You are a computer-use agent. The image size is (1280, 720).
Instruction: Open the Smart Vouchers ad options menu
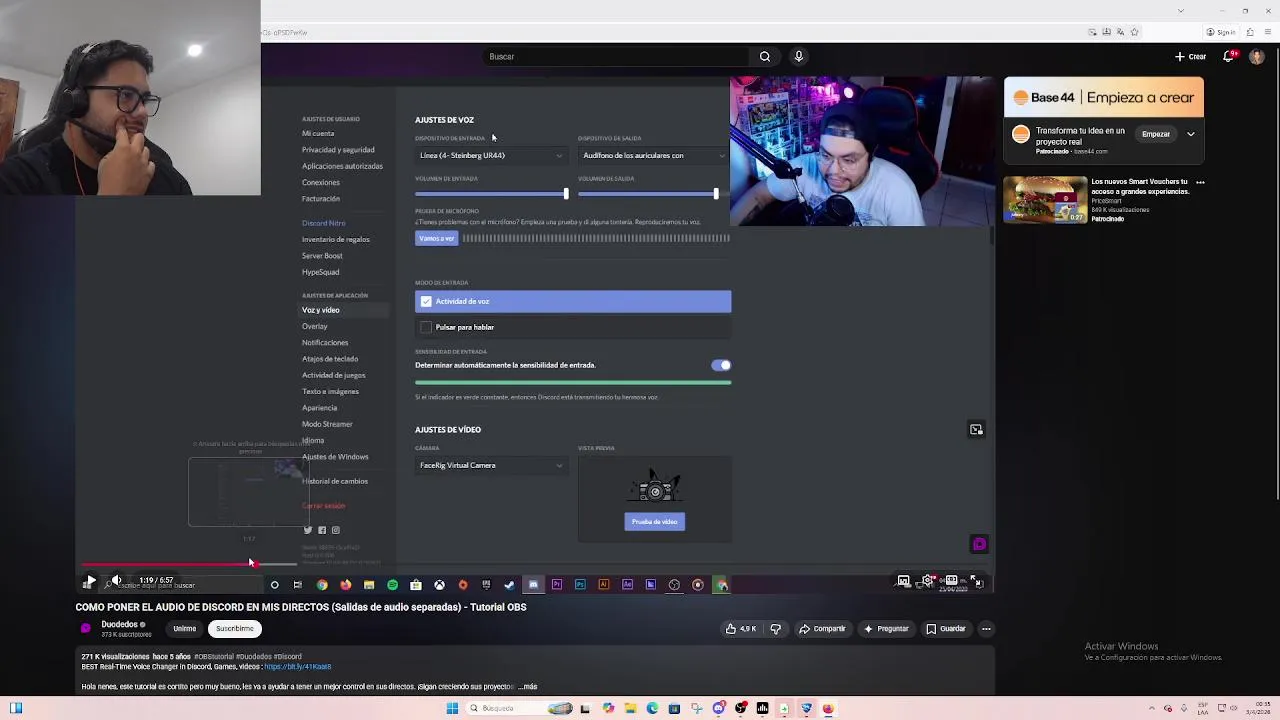1200,183
